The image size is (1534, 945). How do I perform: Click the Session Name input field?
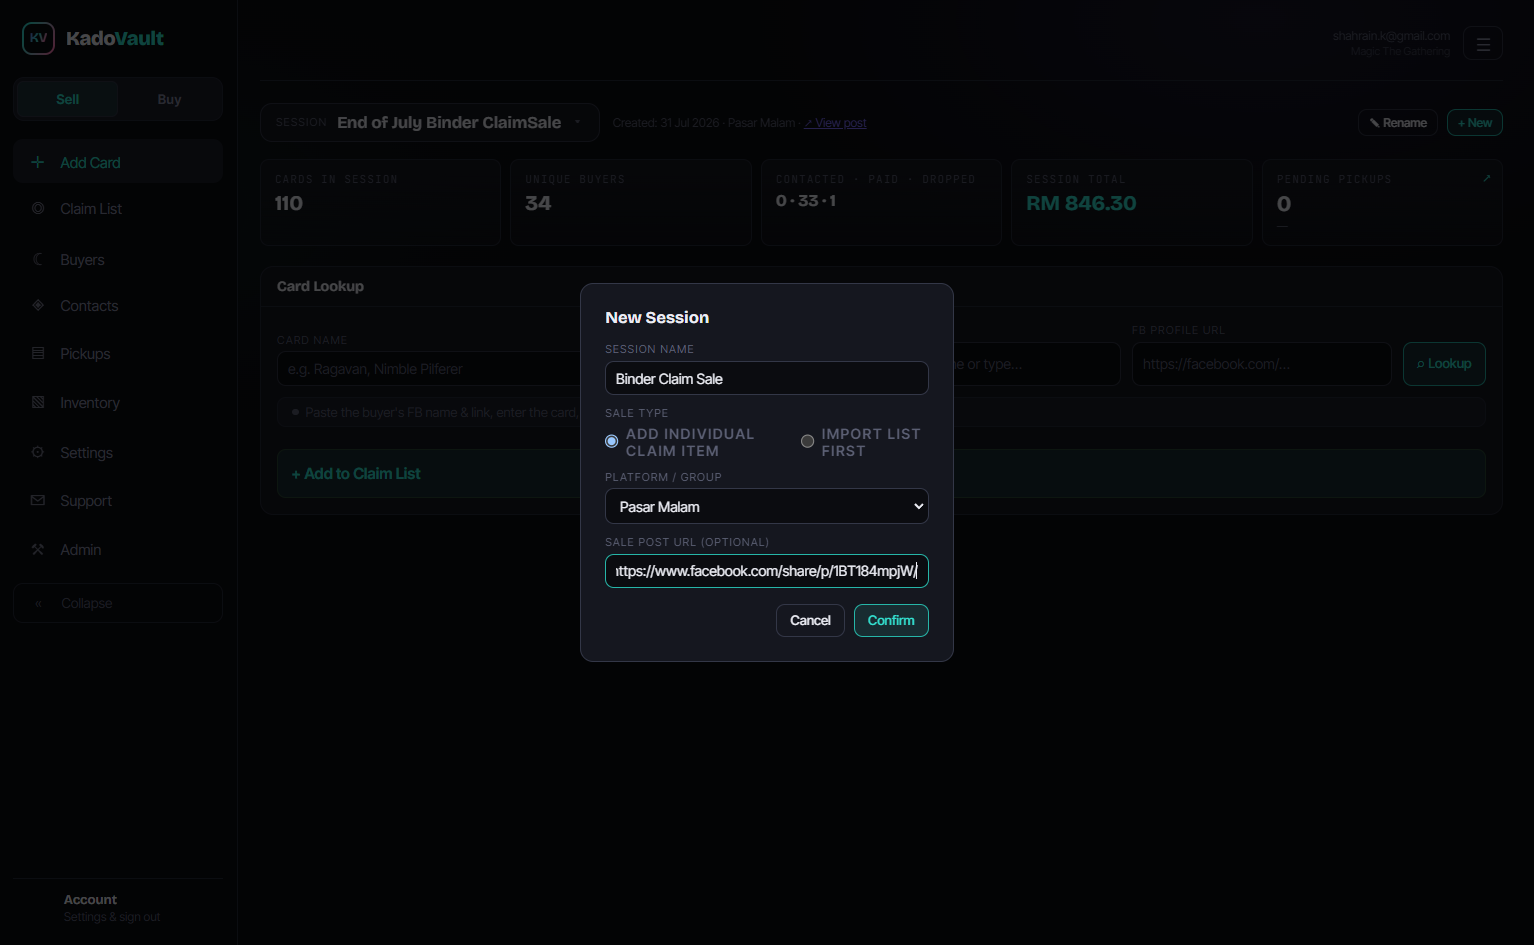click(767, 378)
